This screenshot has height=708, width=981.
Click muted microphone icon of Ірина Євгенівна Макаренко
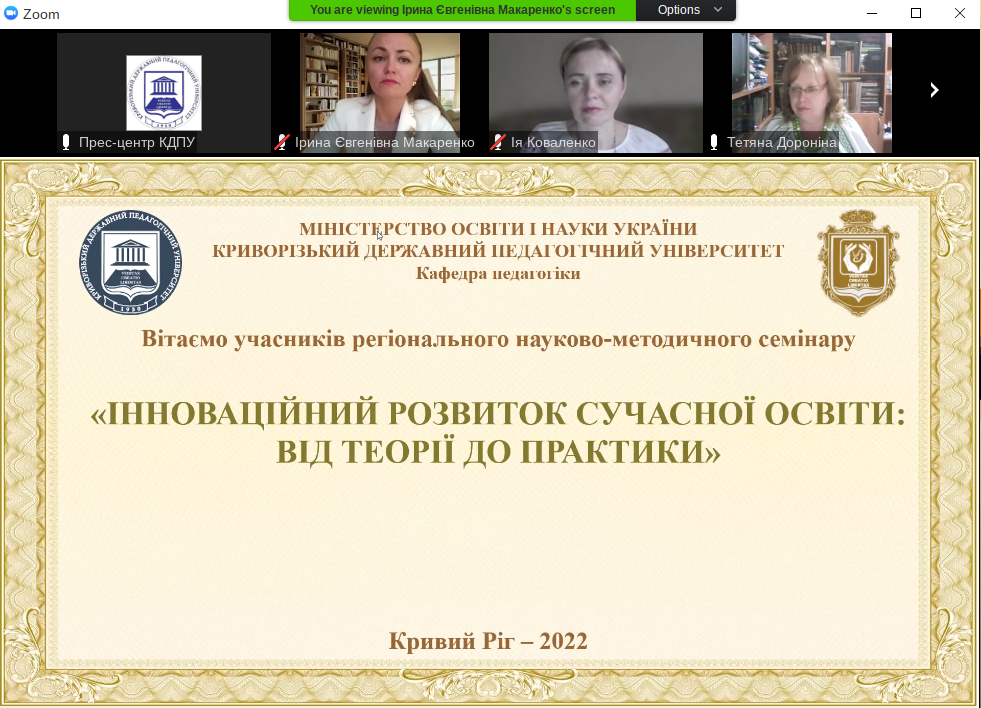coord(283,143)
